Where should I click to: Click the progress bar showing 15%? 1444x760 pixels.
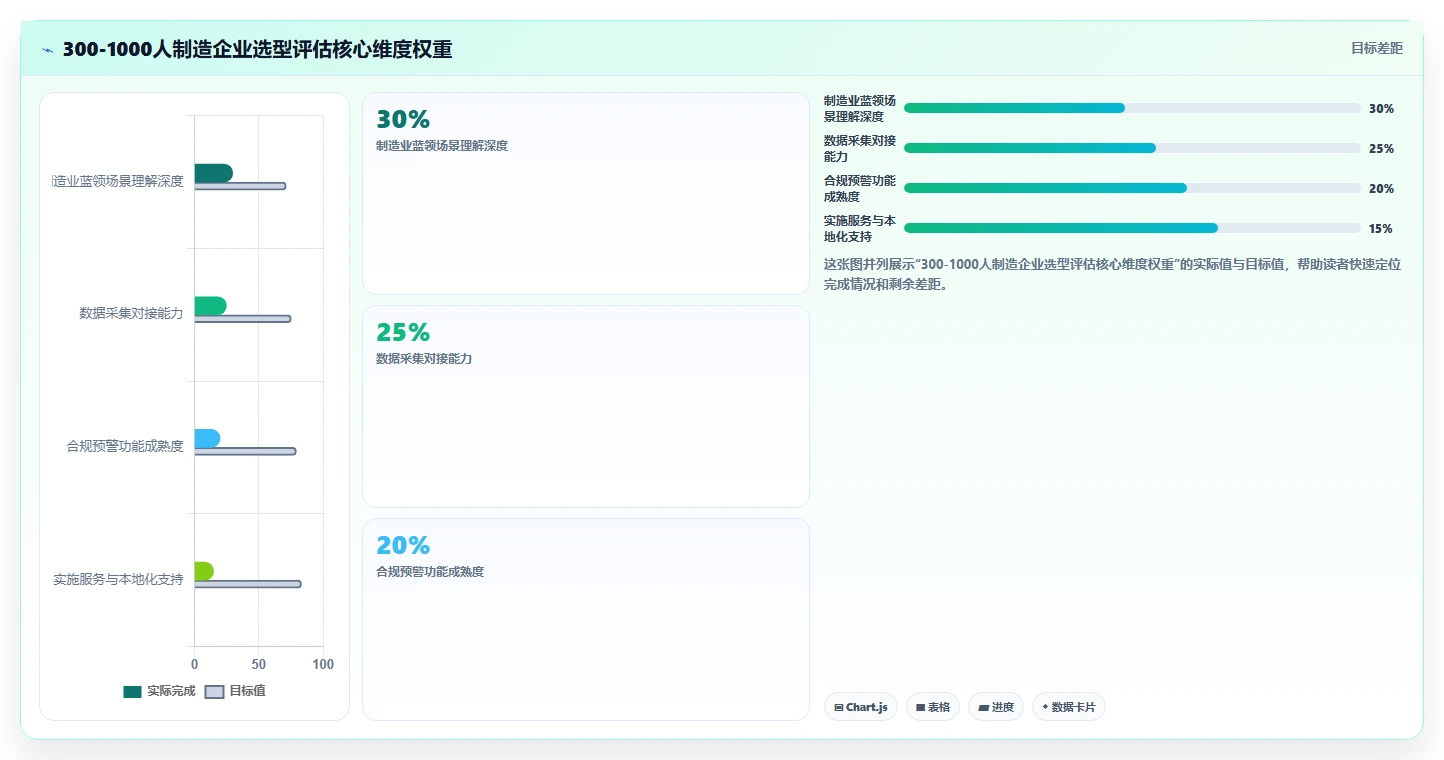tap(1132, 228)
